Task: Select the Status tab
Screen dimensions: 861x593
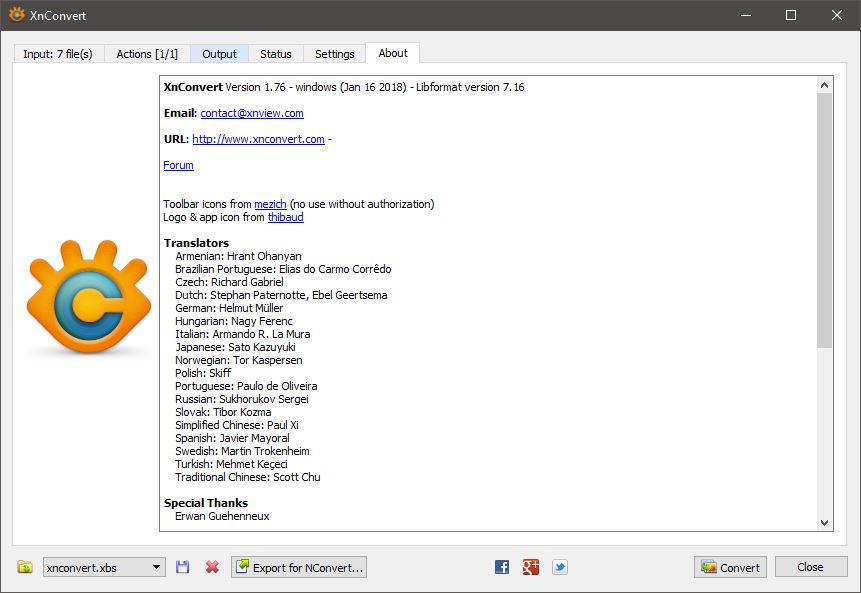Action: click(x=276, y=54)
